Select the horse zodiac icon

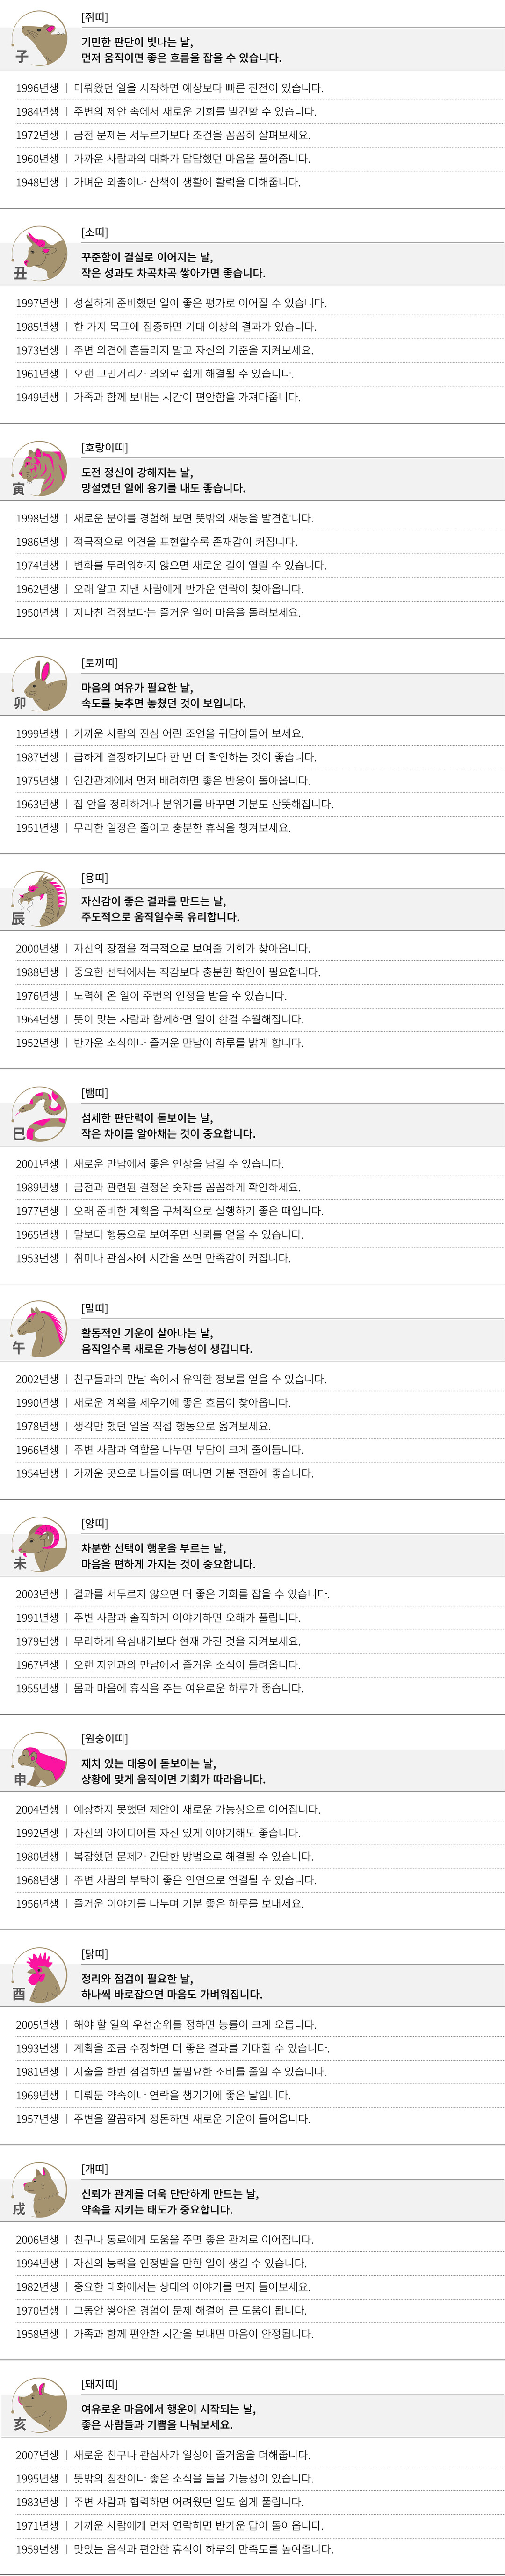tap(39, 1330)
